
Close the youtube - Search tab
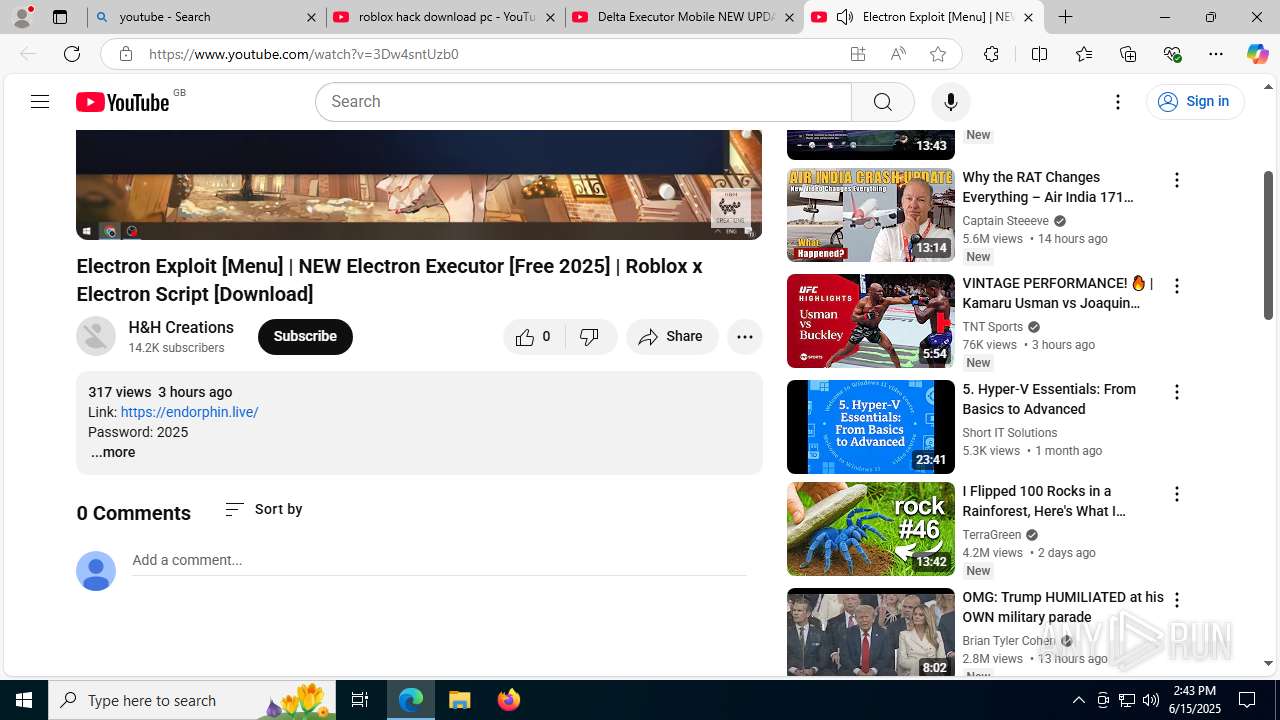[x=311, y=17]
